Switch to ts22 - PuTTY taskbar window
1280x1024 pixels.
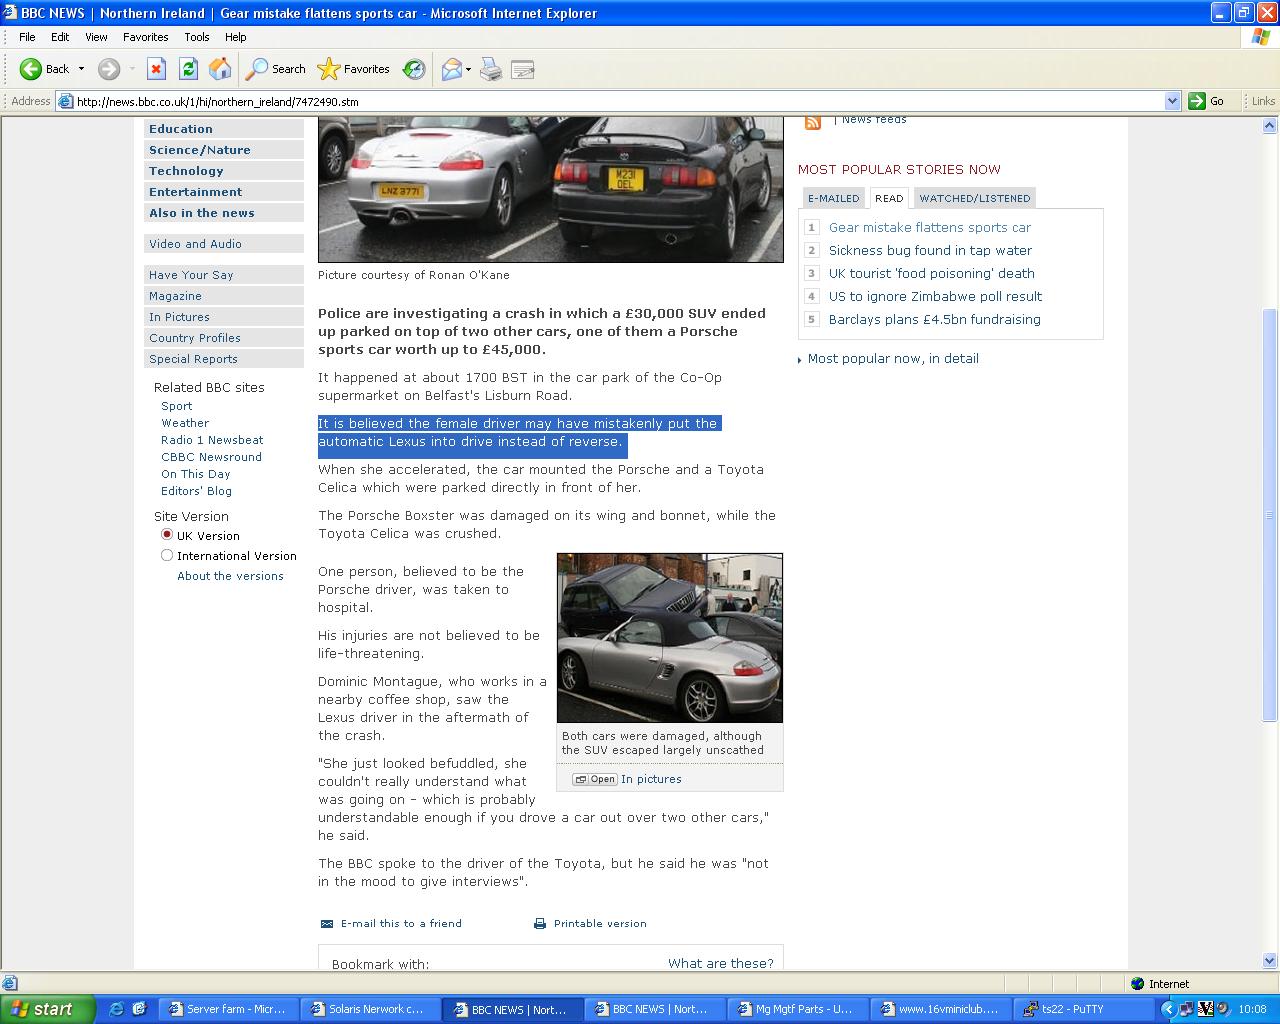click(x=1081, y=1009)
